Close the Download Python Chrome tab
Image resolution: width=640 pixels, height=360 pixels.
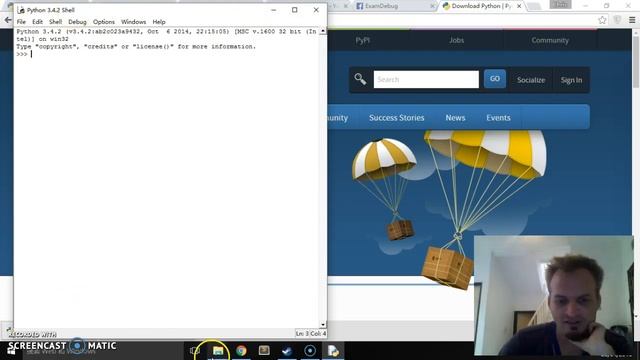click(x=519, y=6)
